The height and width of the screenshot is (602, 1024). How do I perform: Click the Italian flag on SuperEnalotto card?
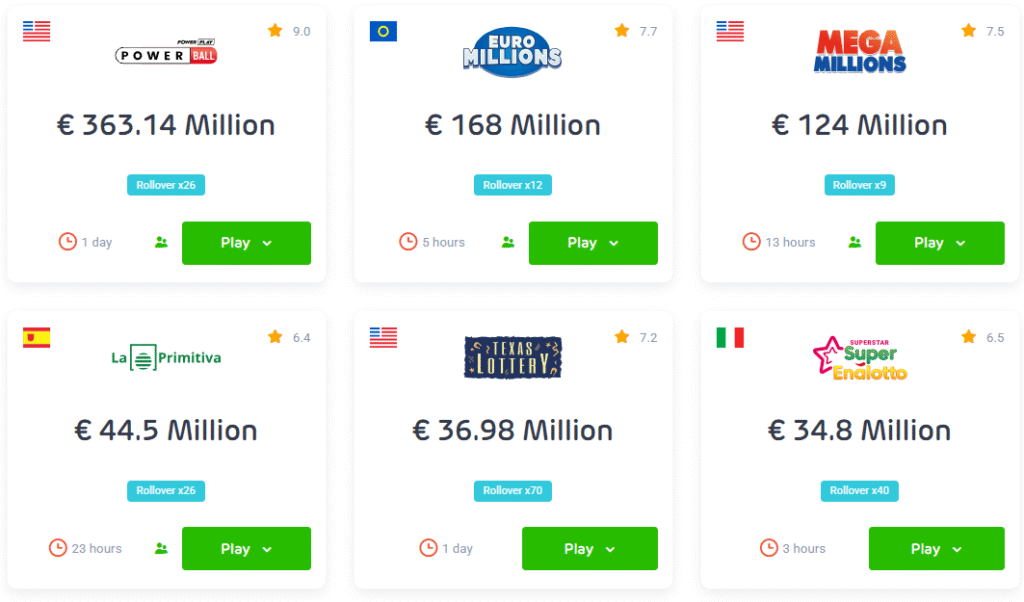click(729, 337)
